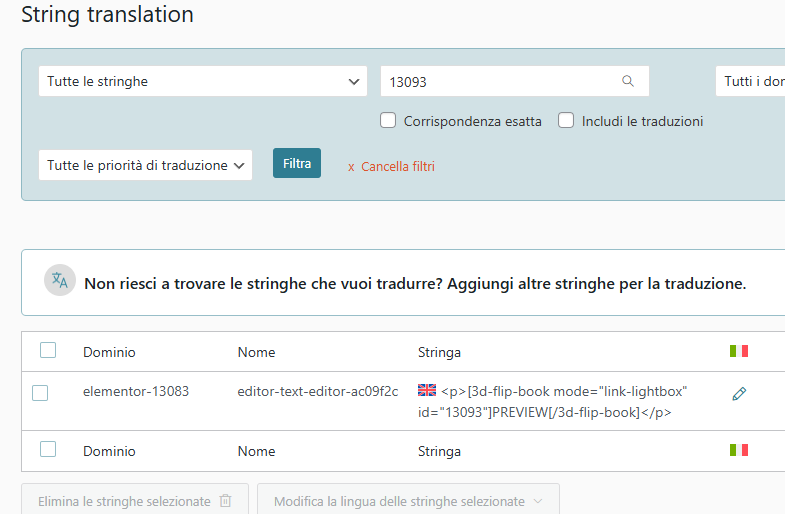Click the translation icon in the notice banner
This screenshot has height=514, width=785.
click(60, 281)
